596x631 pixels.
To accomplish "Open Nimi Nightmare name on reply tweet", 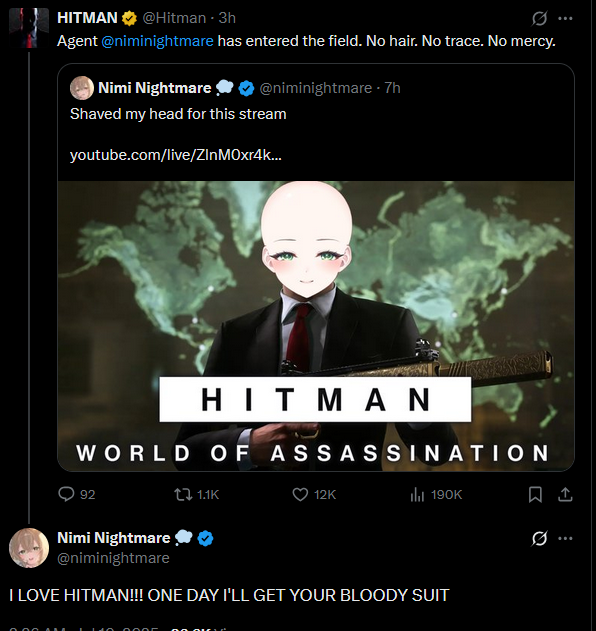I will tap(114, 538).
